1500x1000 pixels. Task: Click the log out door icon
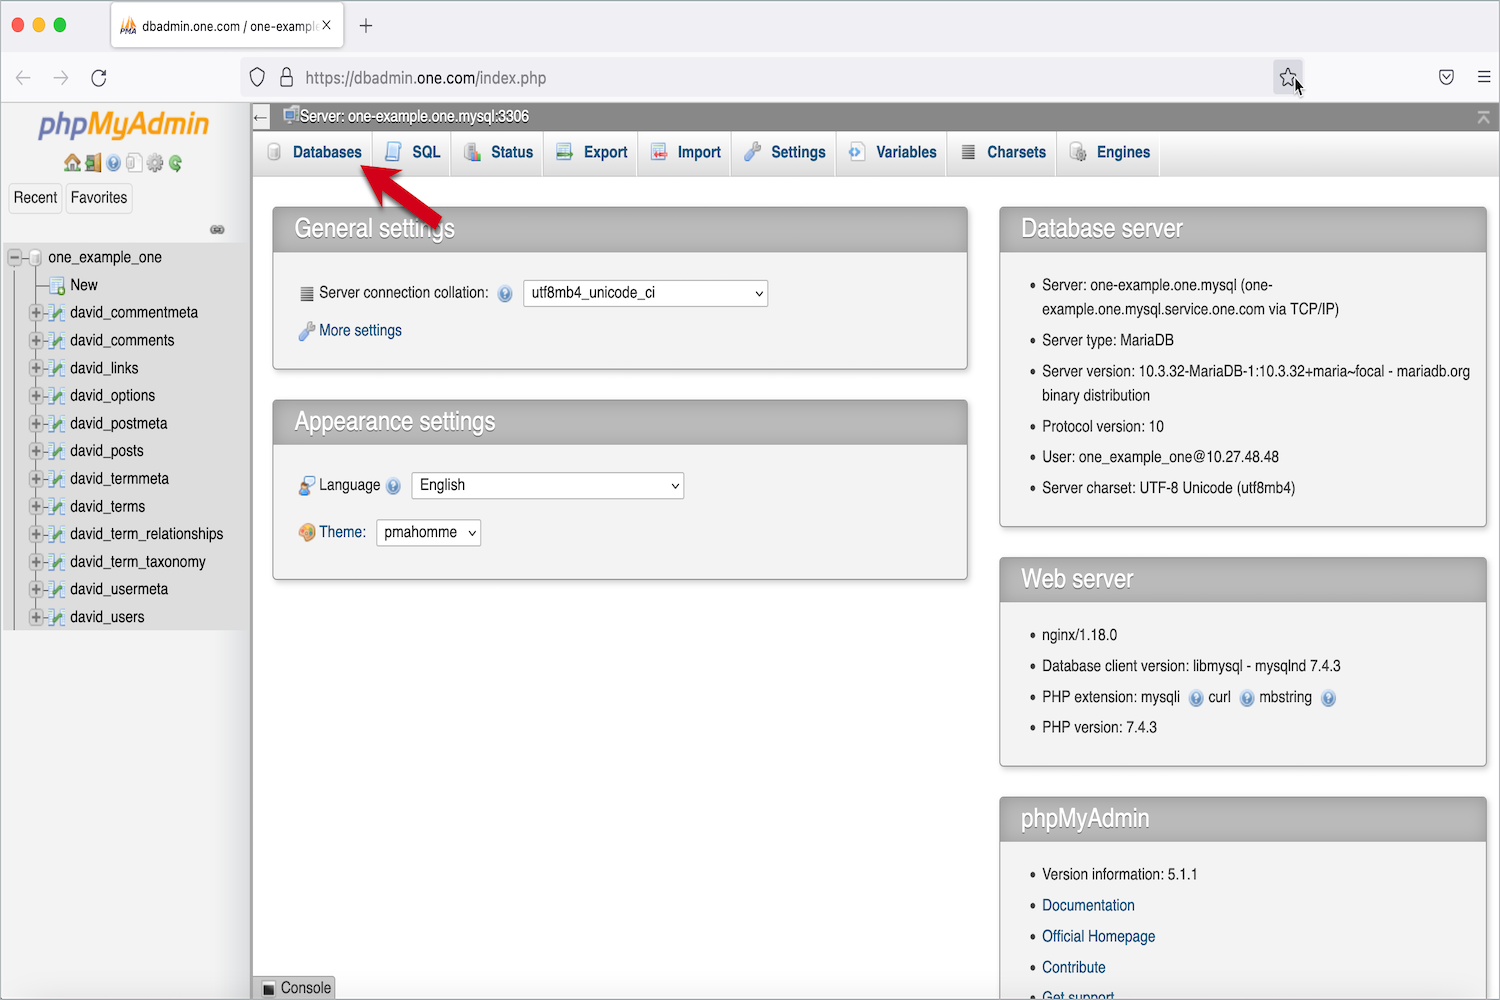93,163
